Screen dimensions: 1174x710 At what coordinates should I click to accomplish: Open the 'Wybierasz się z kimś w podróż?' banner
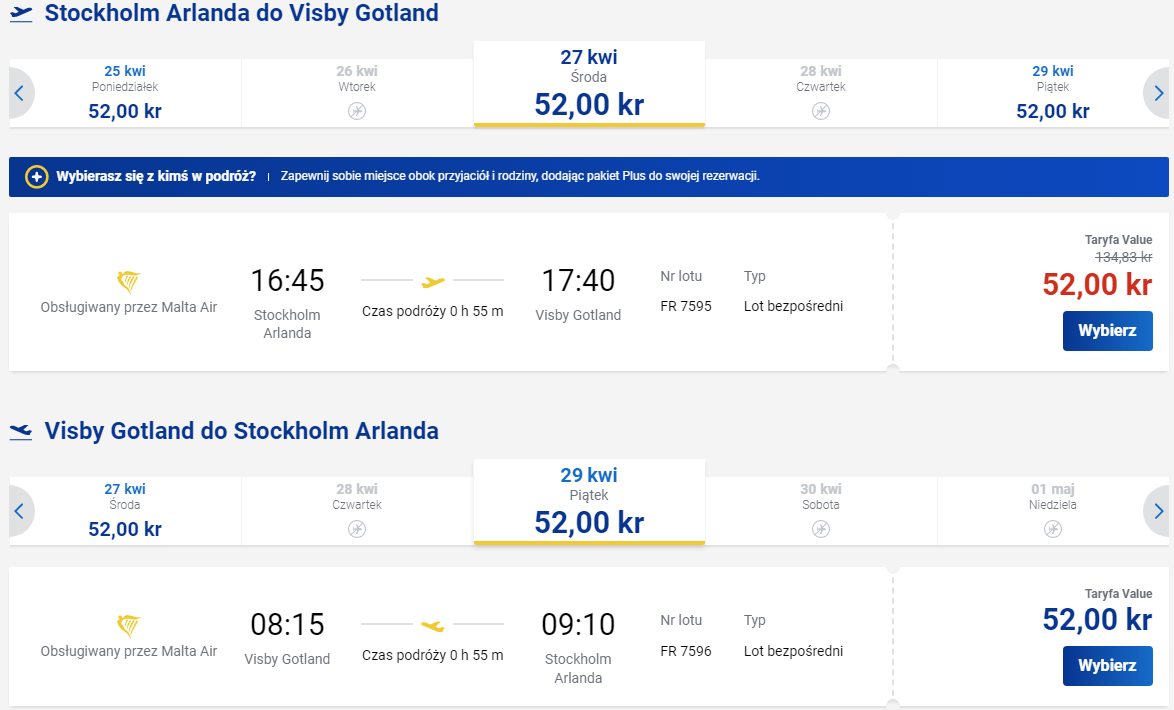588,177
